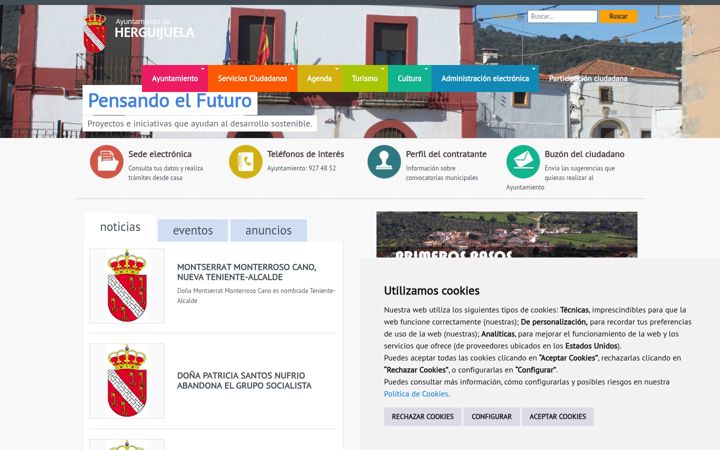Read Montserrat Monterroso Cano news headline
The width and height of the screenshot is (720, 450).
(247, 272)
